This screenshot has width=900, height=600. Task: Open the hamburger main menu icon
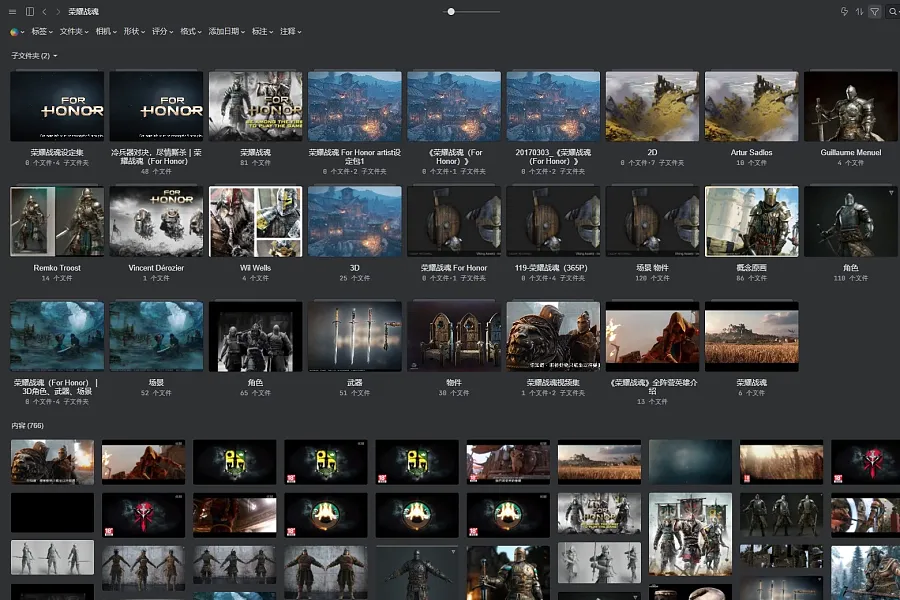13,11
